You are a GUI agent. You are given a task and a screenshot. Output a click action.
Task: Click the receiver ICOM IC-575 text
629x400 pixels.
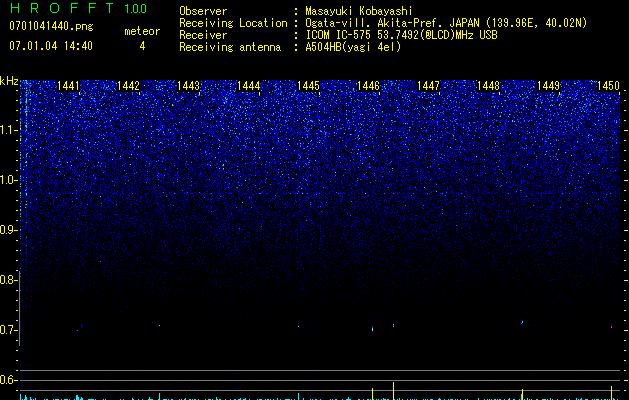(x=401, y=35)
